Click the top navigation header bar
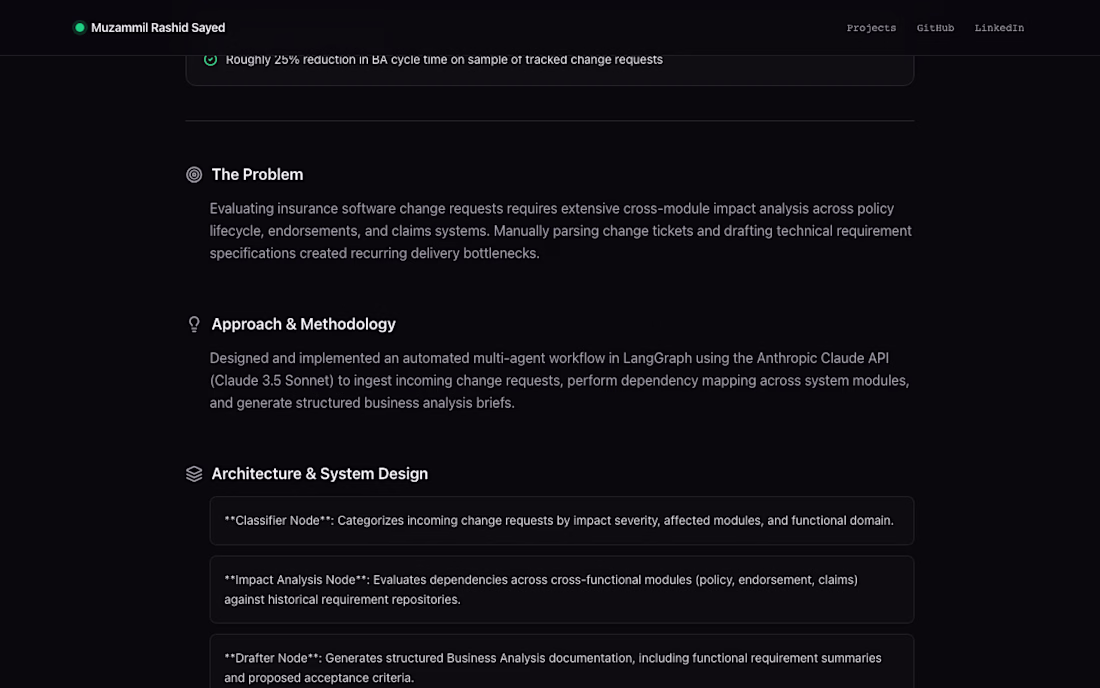Screen dimensions: 1100x688 click(x=550, y=27)
